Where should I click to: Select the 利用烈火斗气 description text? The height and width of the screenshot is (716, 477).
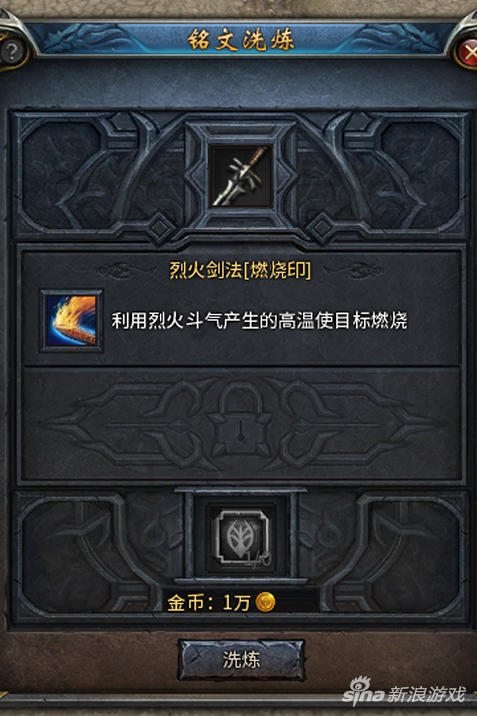point(259,321)
